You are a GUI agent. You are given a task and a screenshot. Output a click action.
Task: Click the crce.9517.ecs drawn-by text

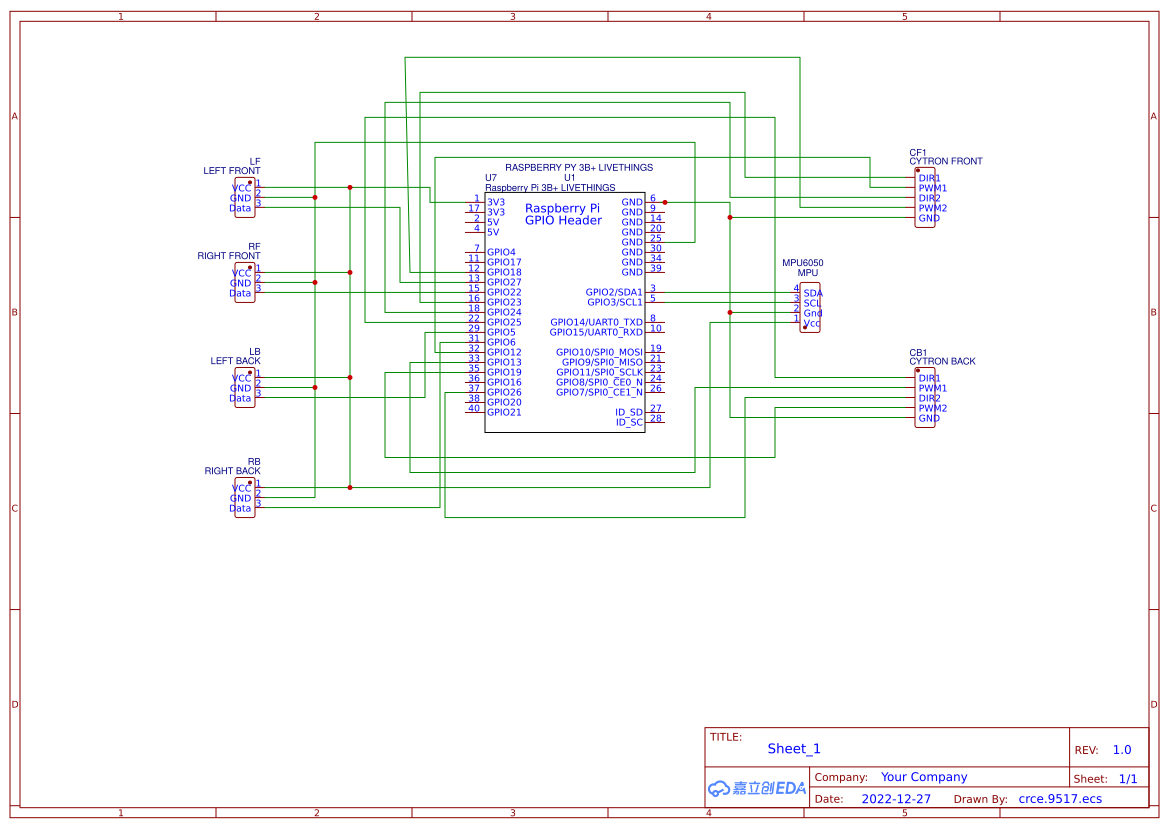[x=1060, y=799]
